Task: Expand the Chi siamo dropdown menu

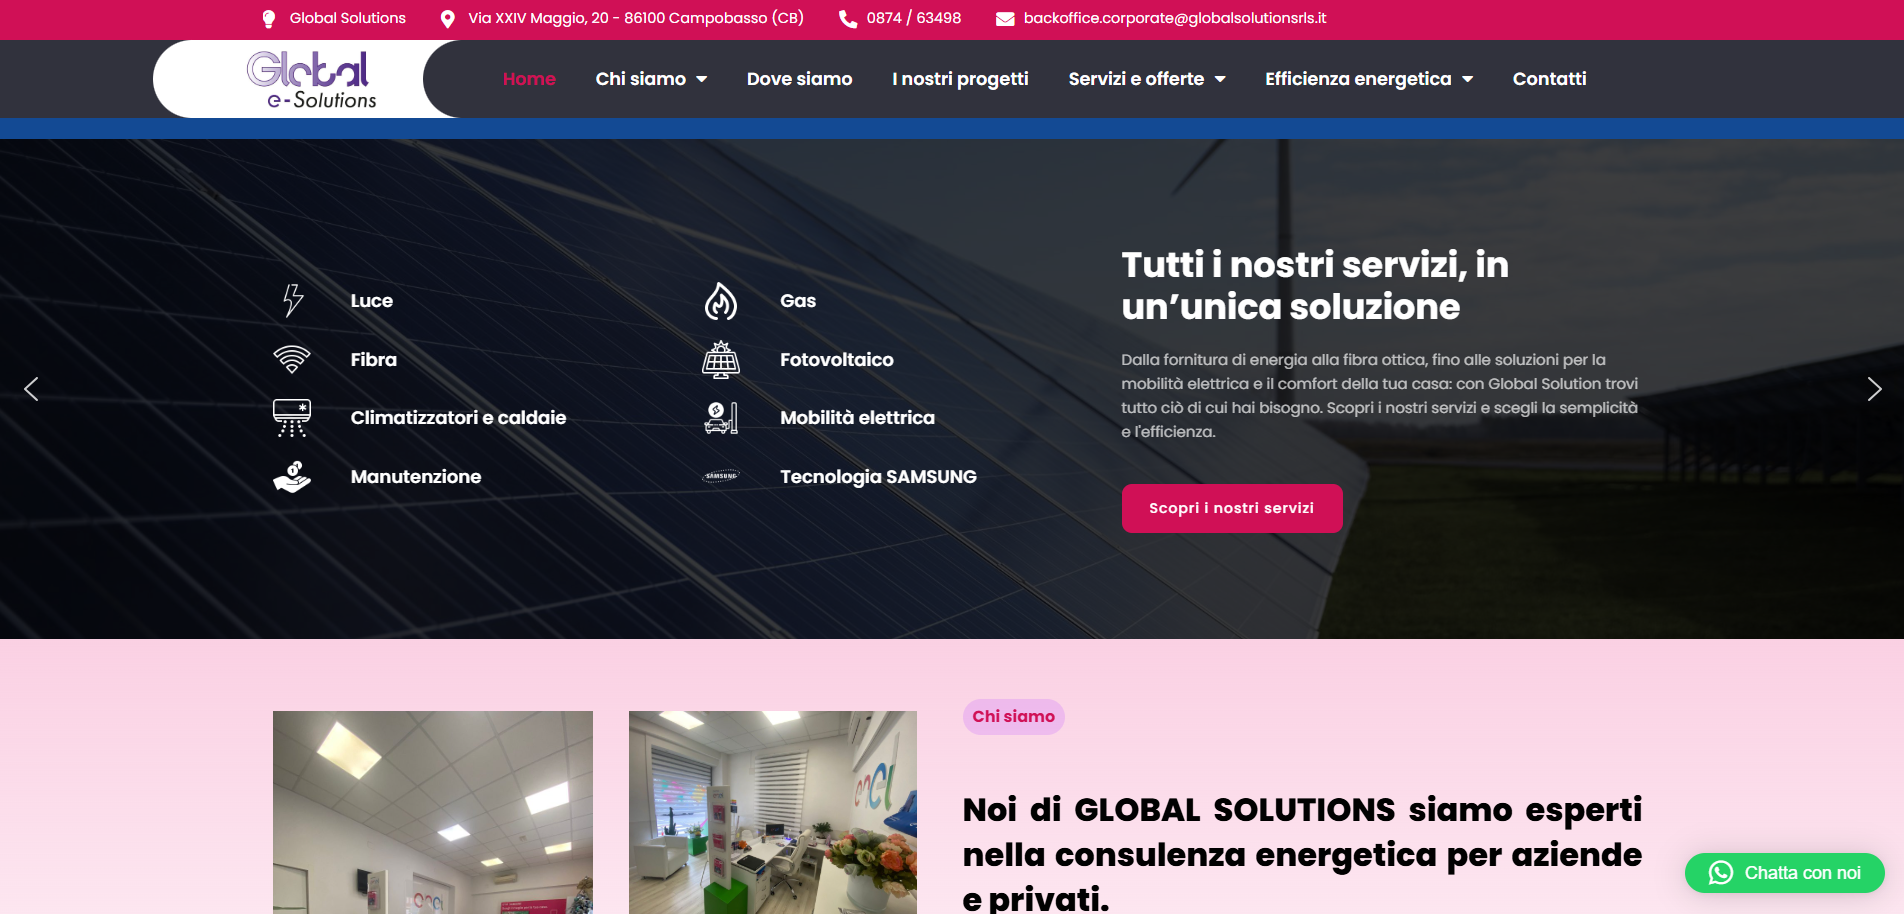Action: 651,79
